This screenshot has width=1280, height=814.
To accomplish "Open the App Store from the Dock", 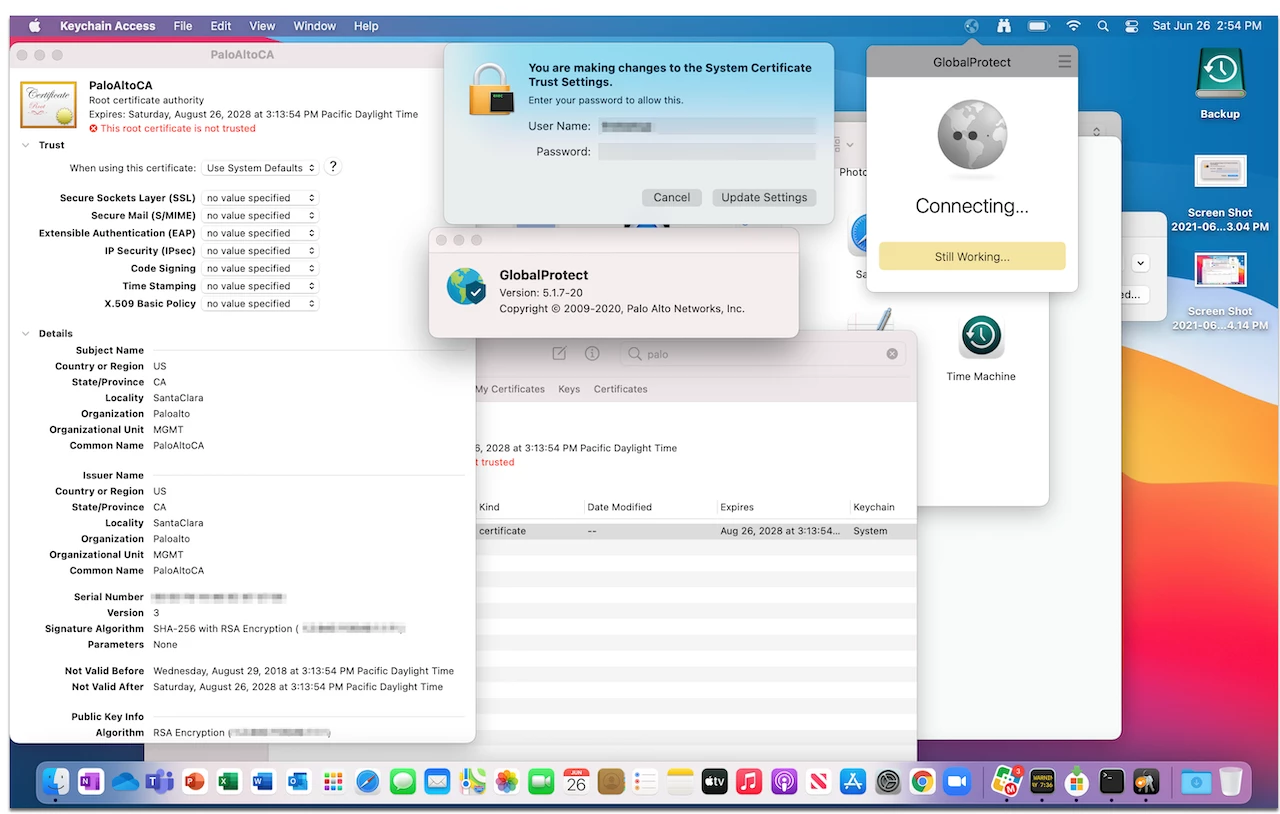I will click(x=853, y=781).
